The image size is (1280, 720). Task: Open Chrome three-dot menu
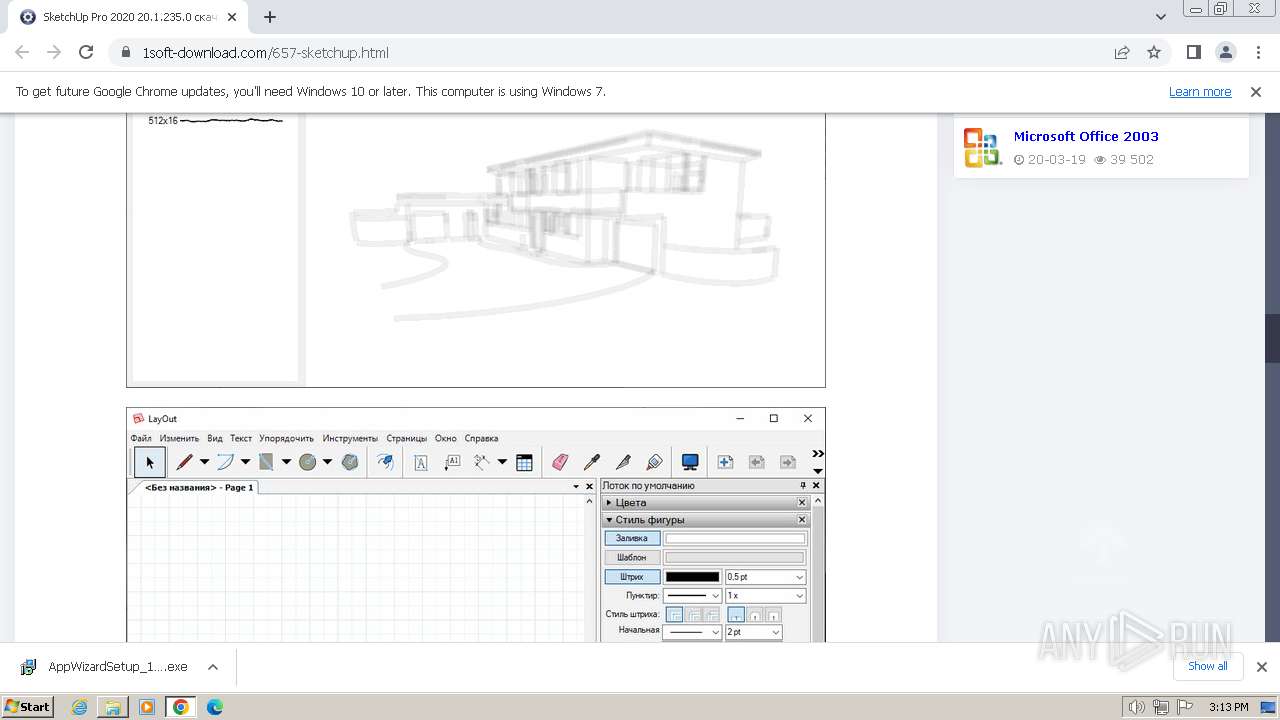(1257, 52)
